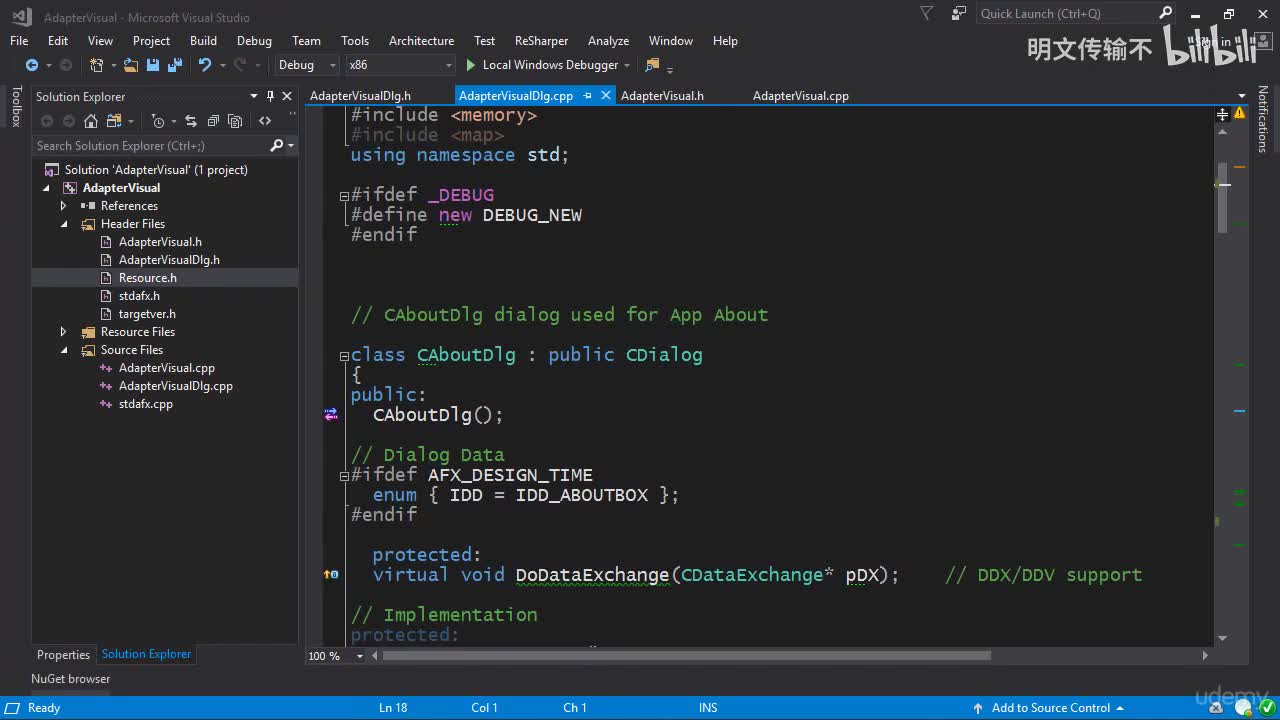Viewport: 1280px width, 720px height.
Task: Expand the References node in the tree
Action: (64, 206)
